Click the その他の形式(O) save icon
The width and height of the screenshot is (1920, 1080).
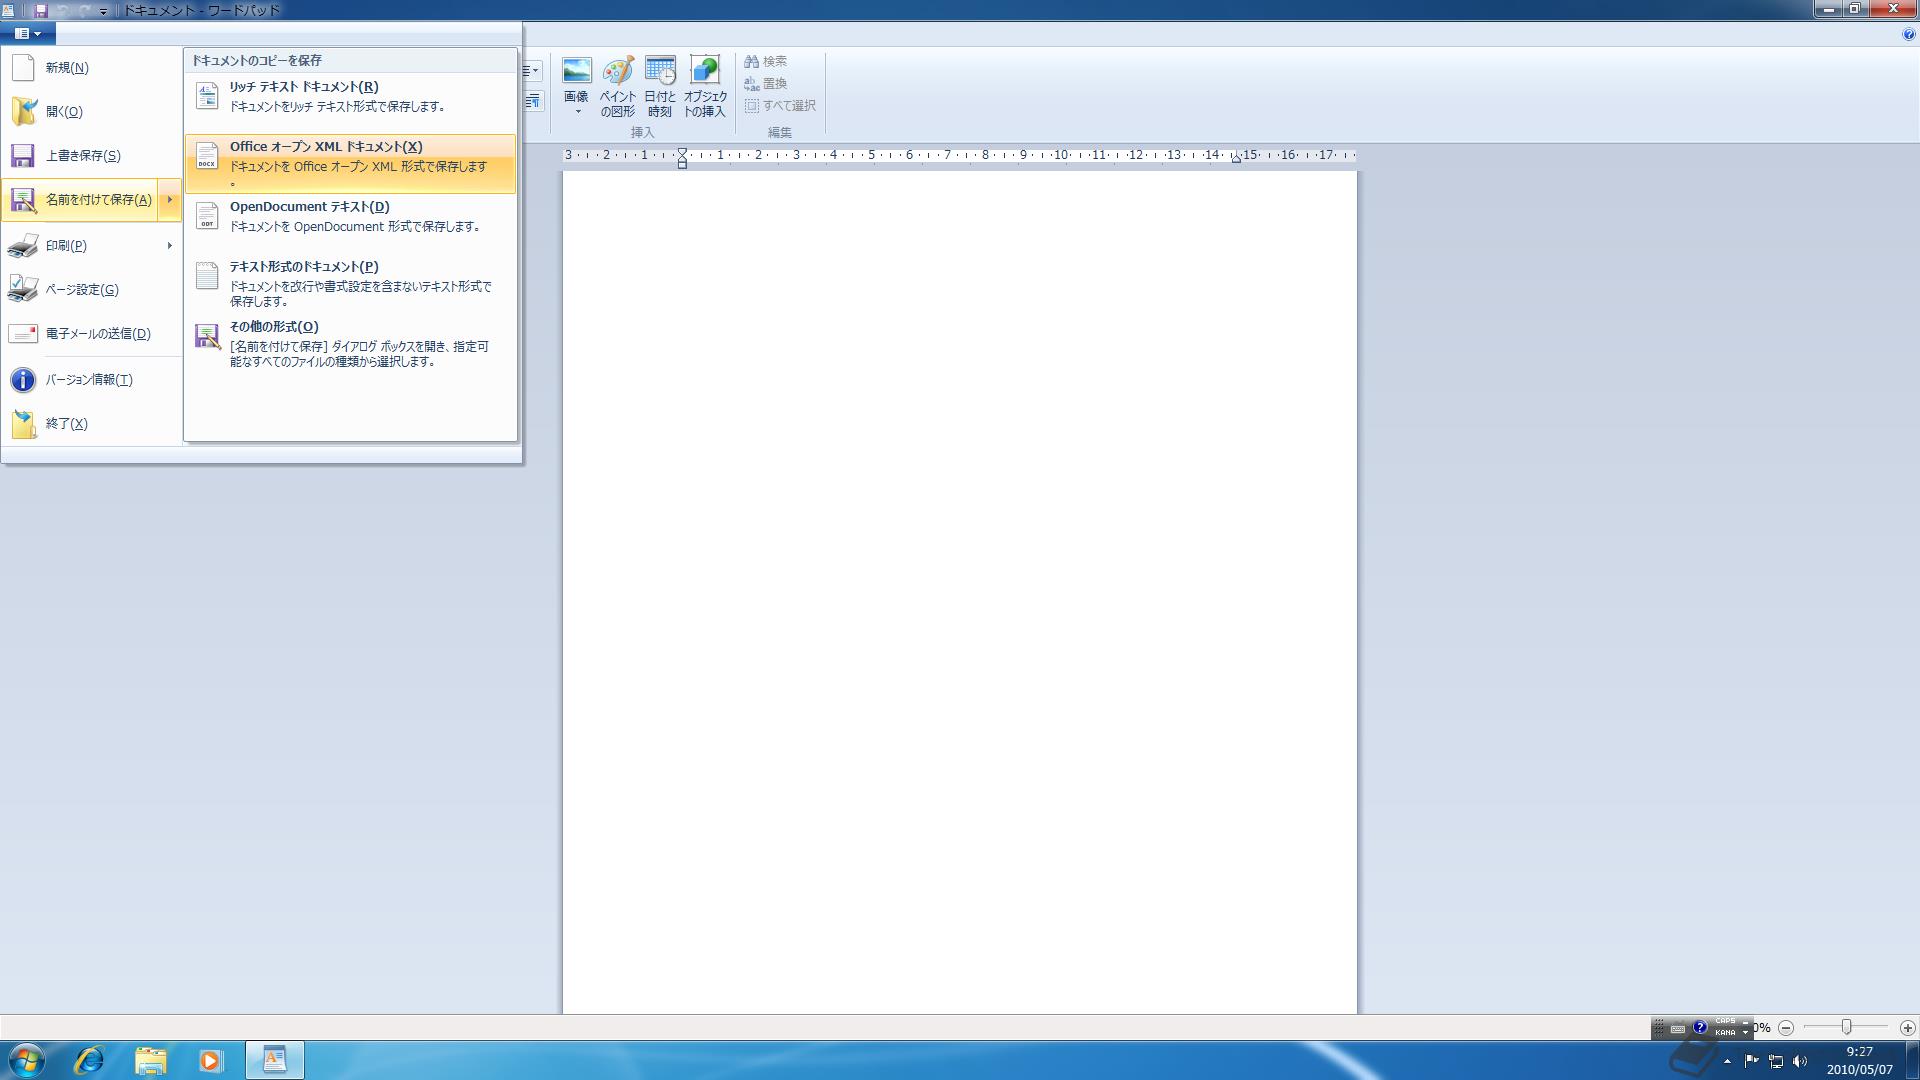tap(207, 336)
